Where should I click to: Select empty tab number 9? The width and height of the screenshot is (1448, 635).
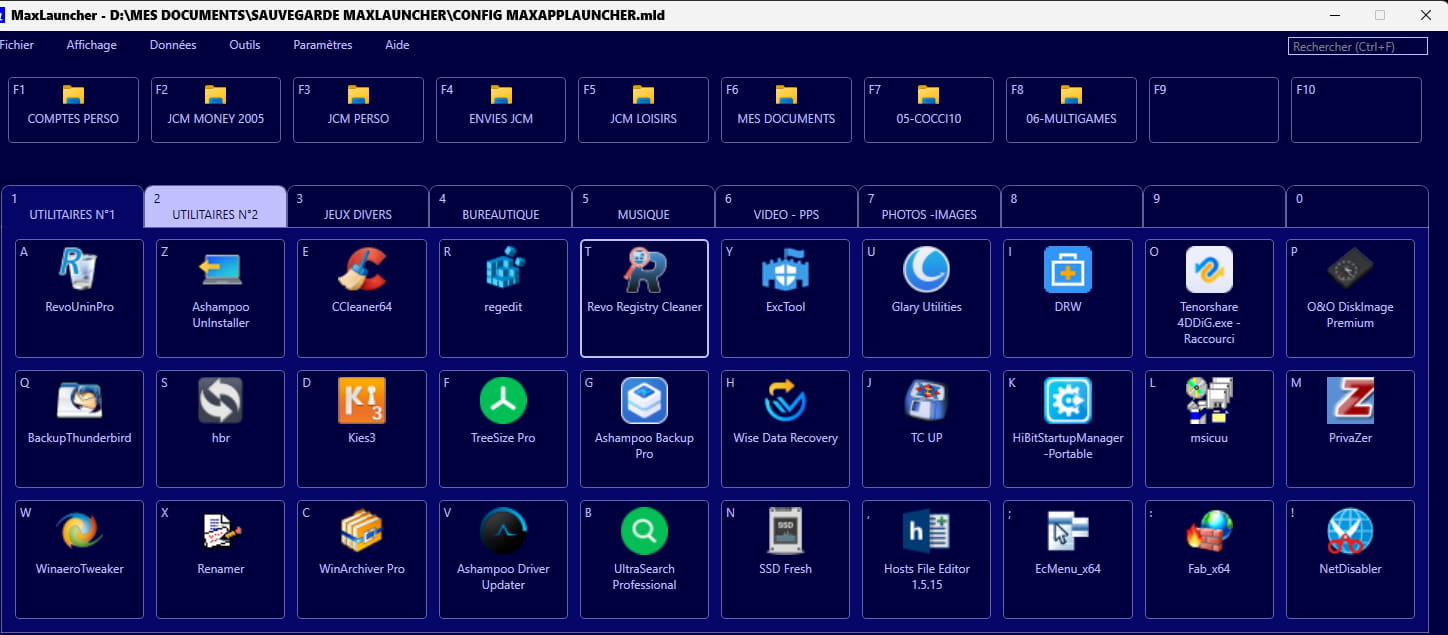pos(1214,206)
